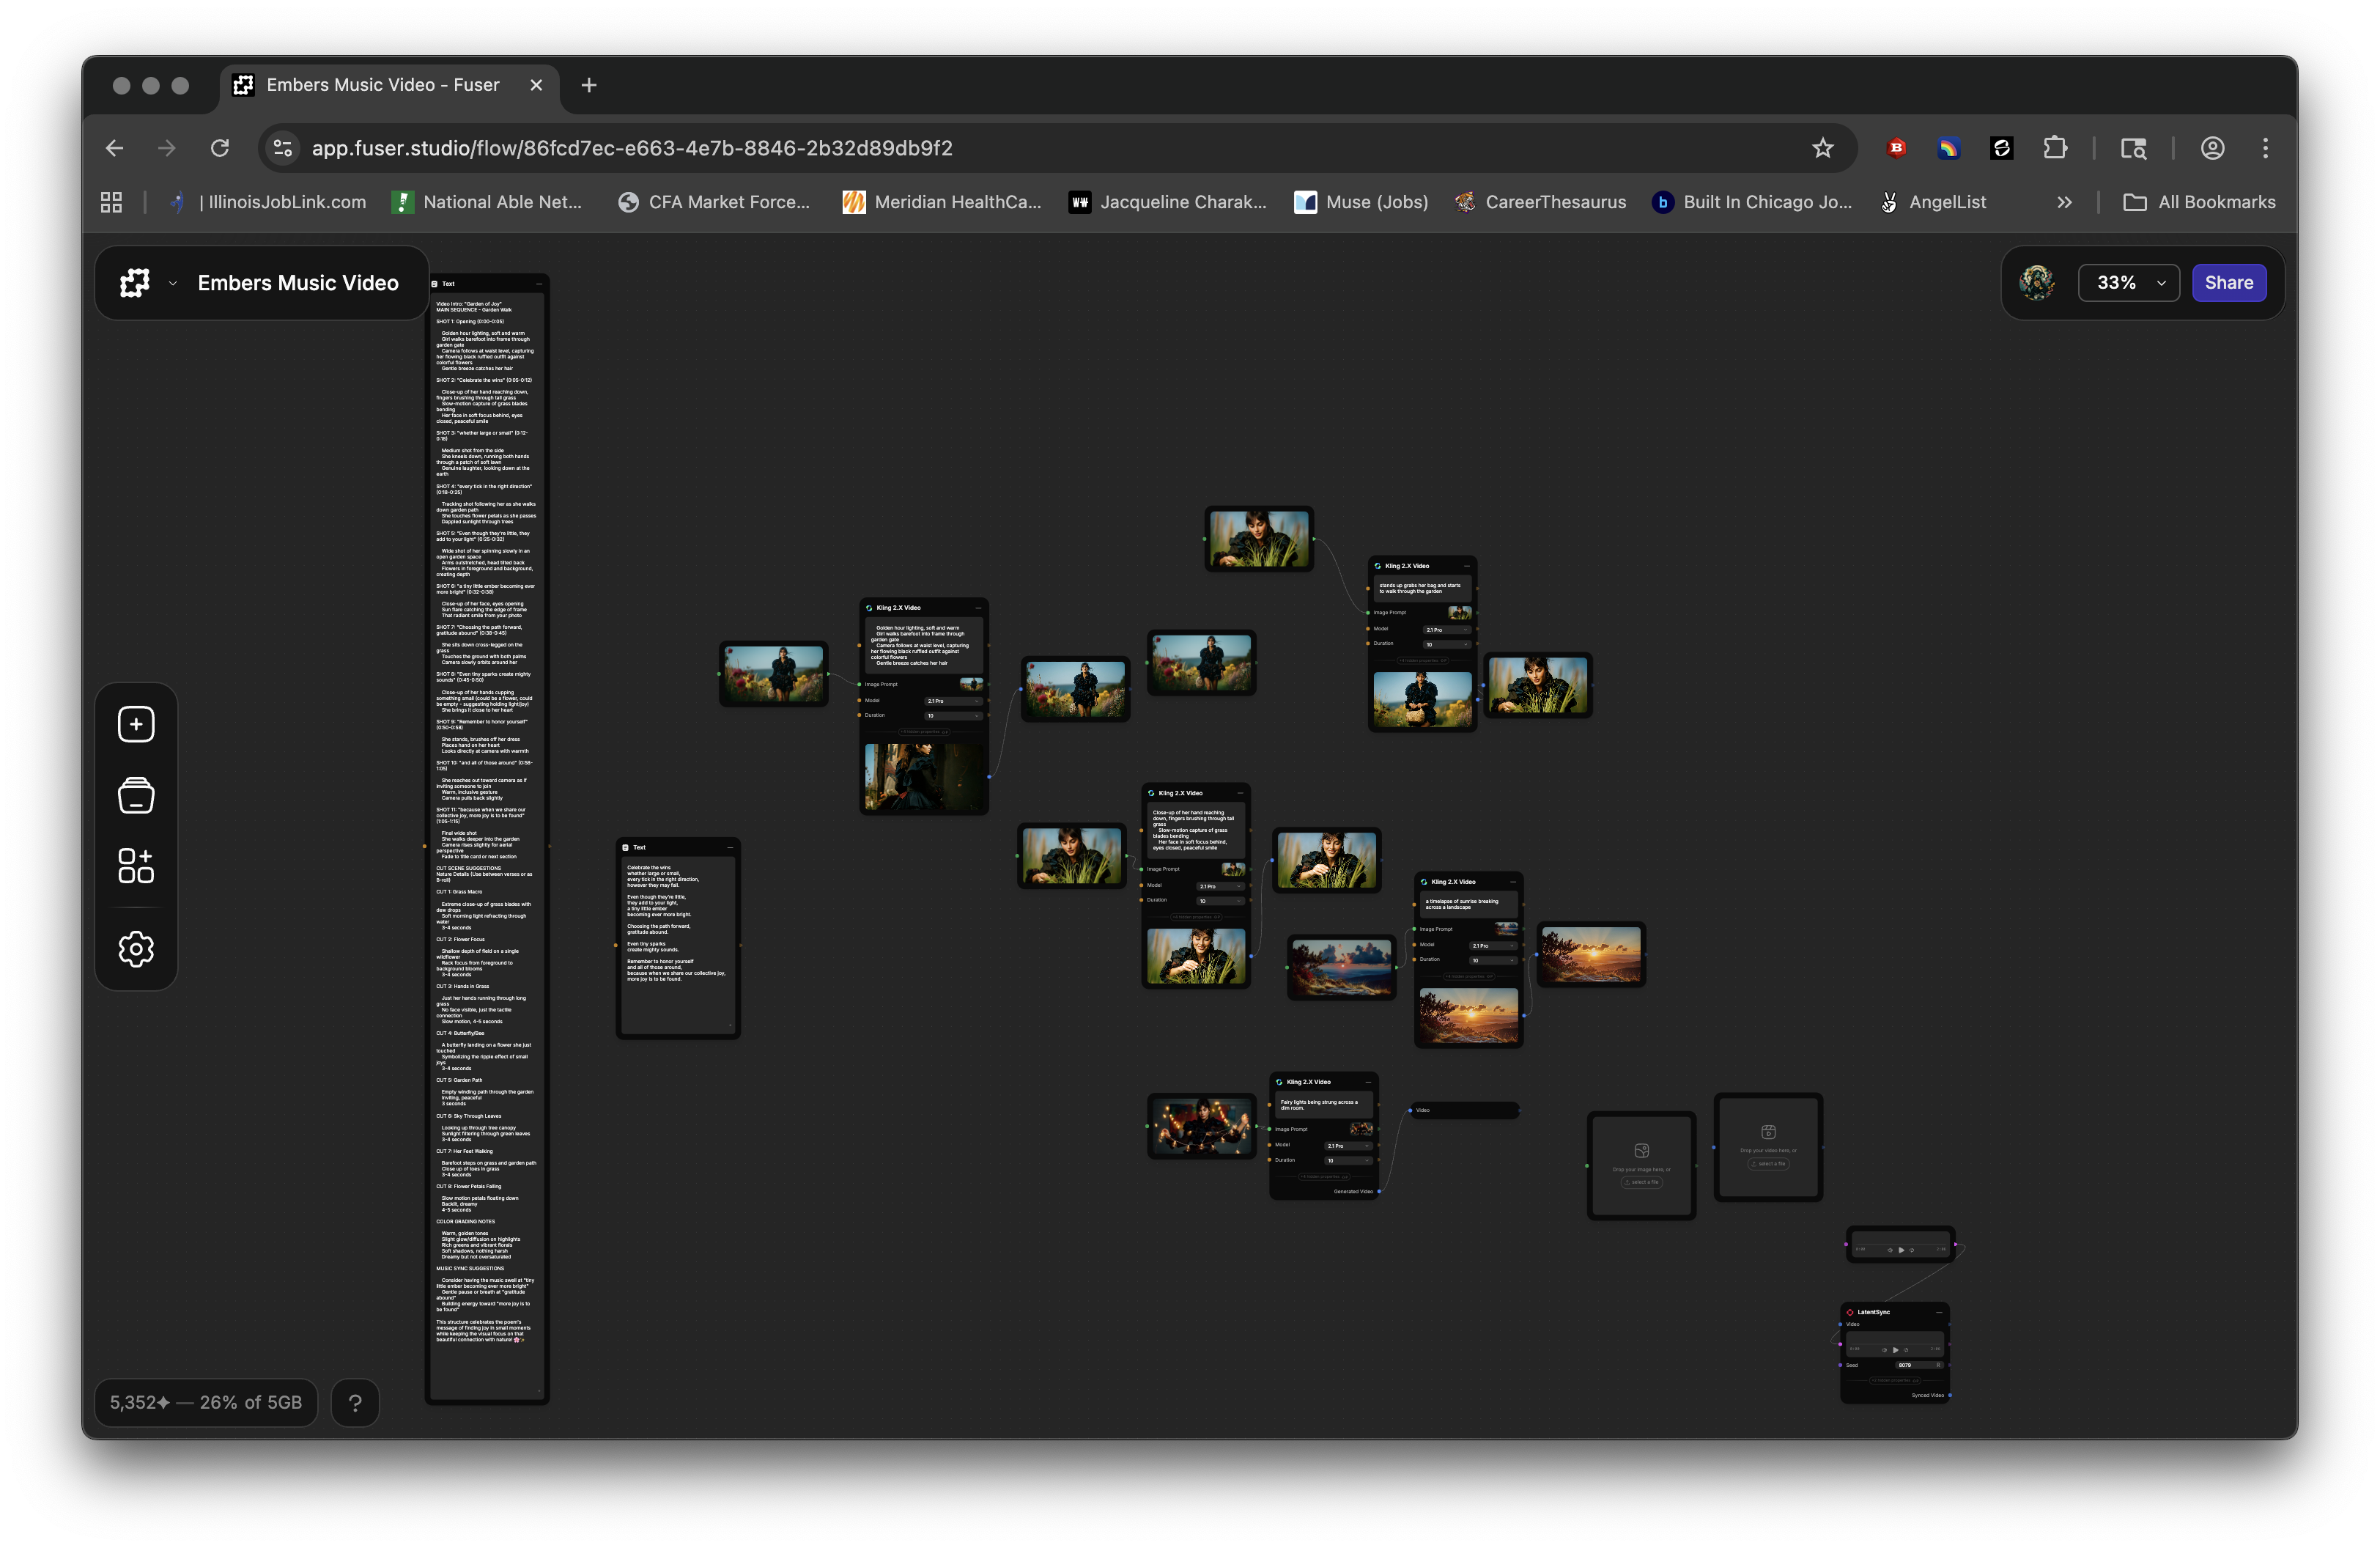Open the All Bookmarks folder
The image size is (2380, 1548).
(2199, 202)
